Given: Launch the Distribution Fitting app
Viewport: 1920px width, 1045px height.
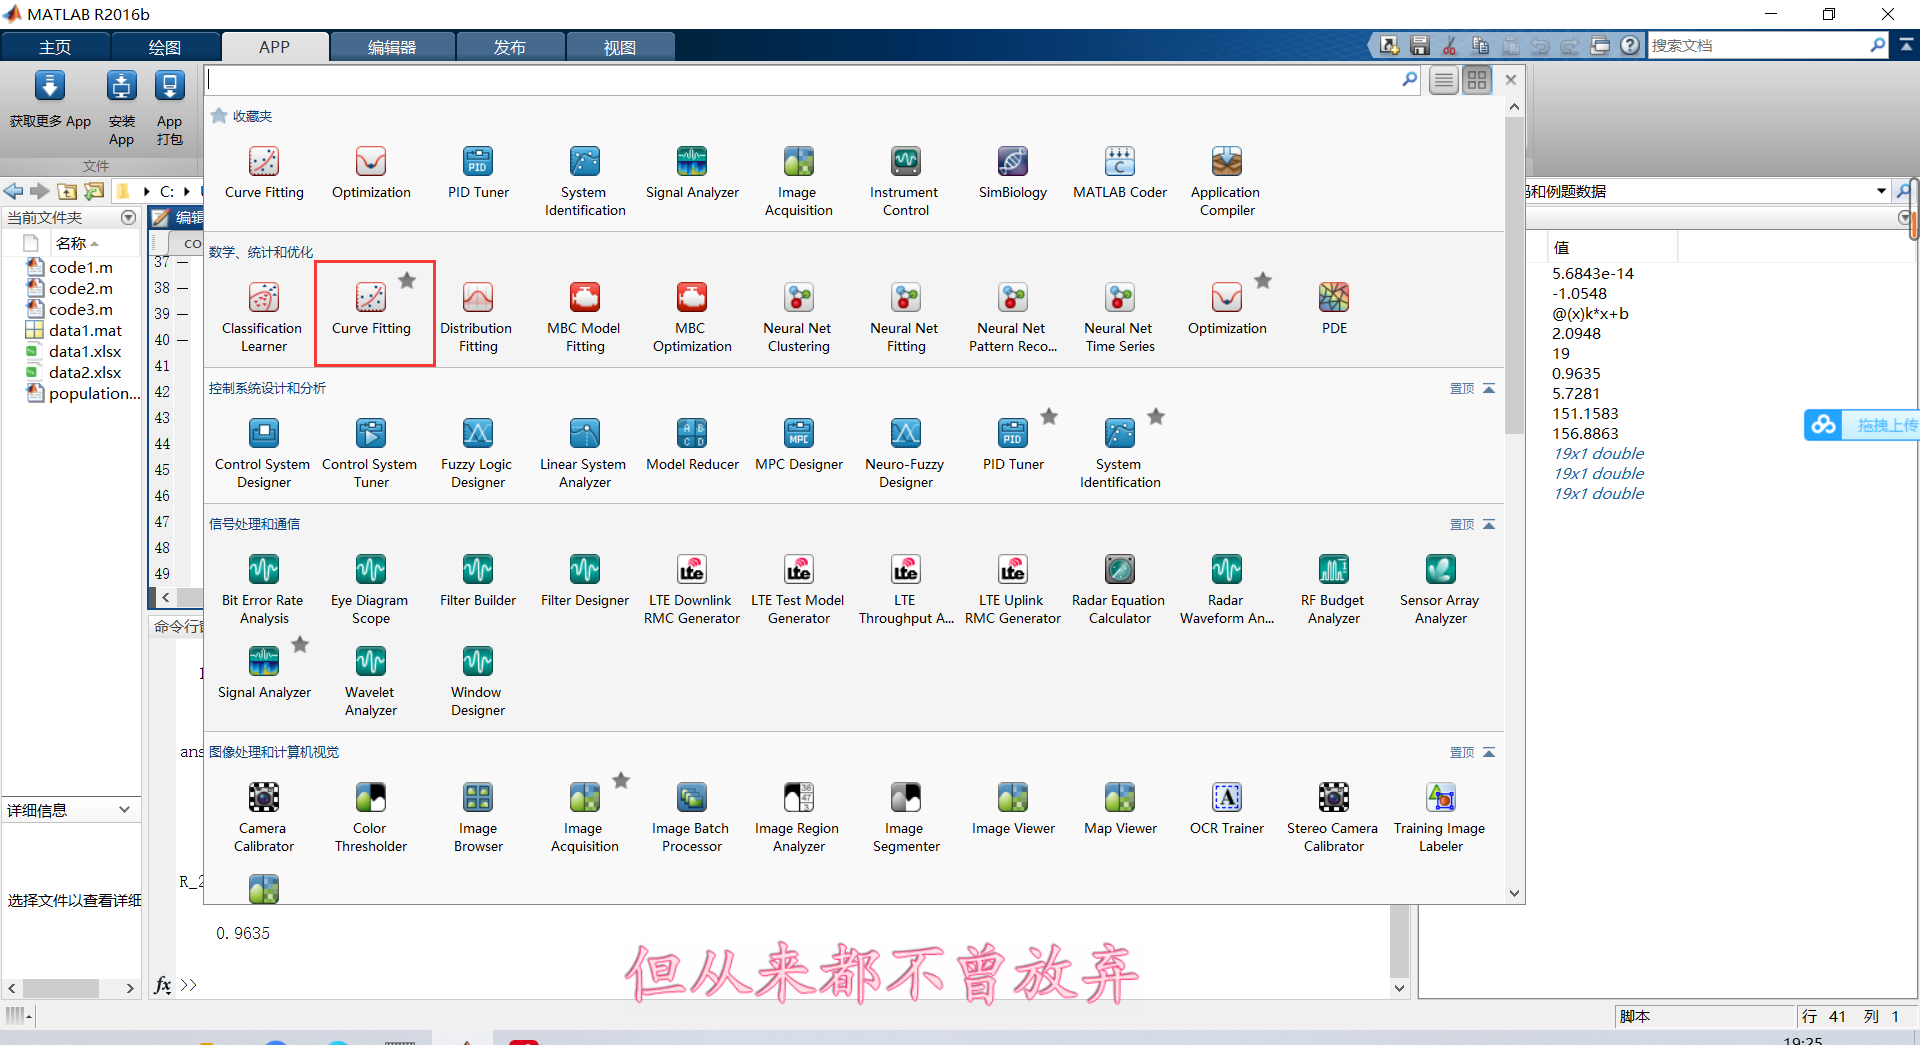Looking at the screenshot, I should click(x=477, y=310).
